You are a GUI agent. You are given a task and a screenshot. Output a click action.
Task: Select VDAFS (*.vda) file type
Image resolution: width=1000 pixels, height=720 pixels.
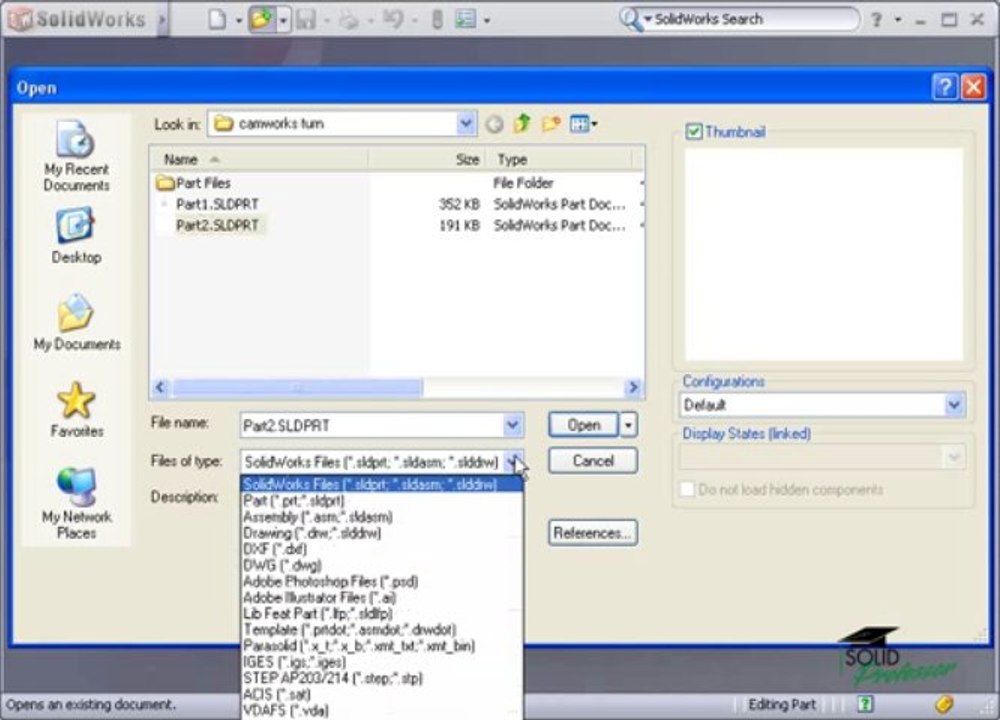pyautogui.click(x=381, y=710)
